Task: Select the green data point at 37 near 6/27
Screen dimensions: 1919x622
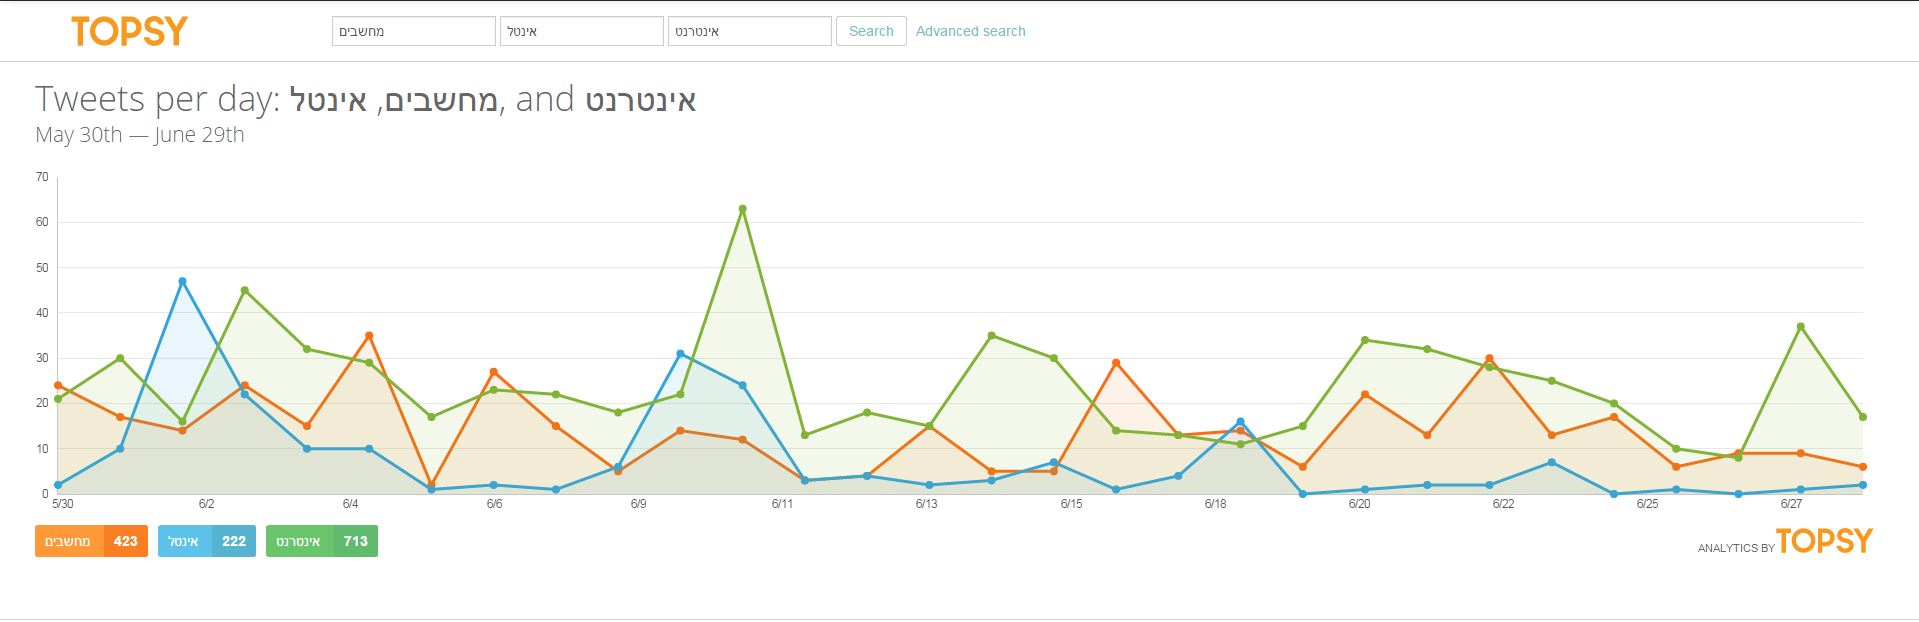Action: pos(1800,327)
